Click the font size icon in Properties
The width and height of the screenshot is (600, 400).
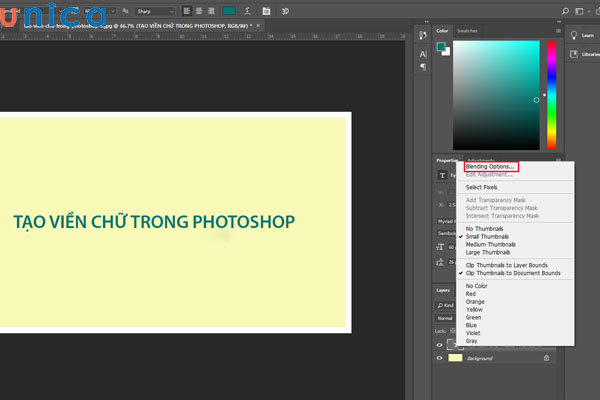[440, 247]
